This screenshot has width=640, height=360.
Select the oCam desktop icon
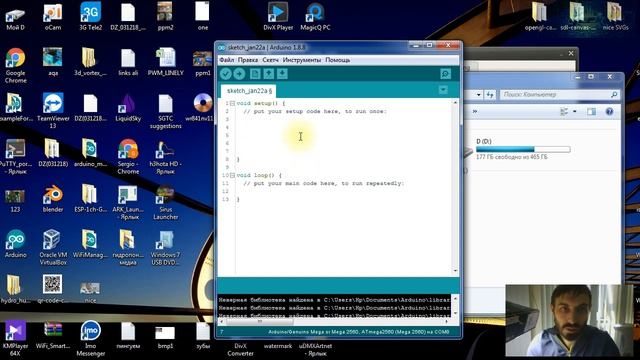point(53,17)
